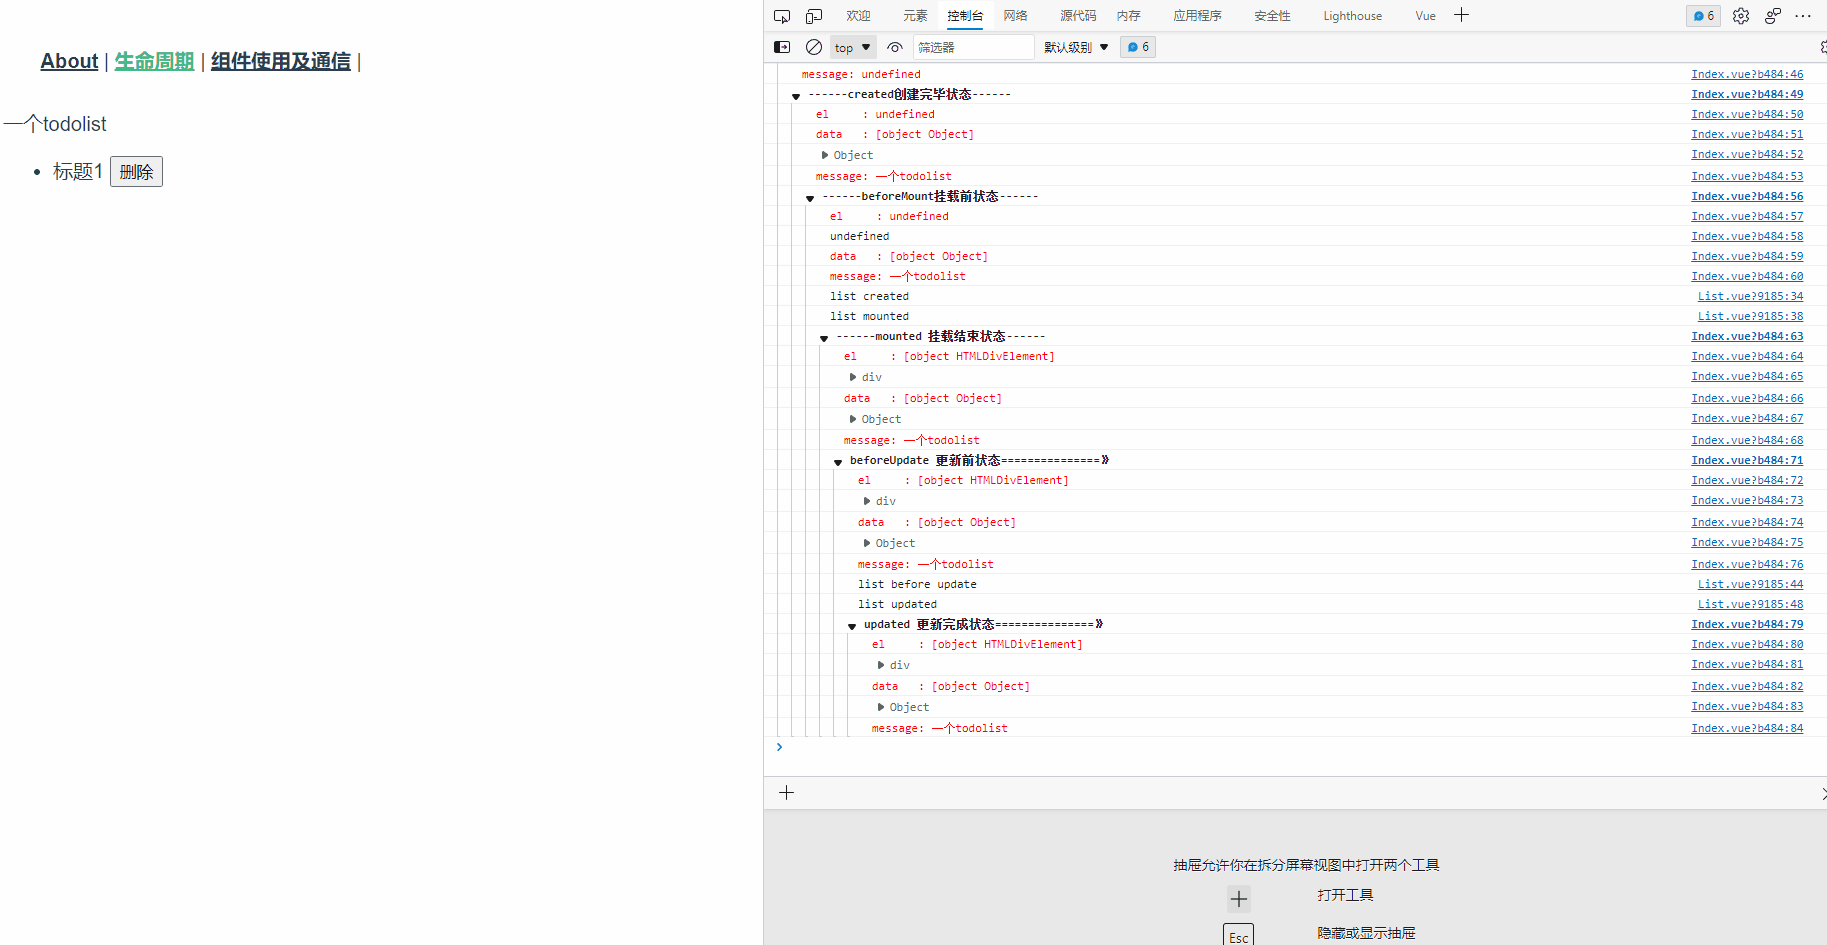The height and width of the screenshot is (945, 1827).
Task: Collapse the beforeUpdate console group
Action: click(x=838, y=463)
